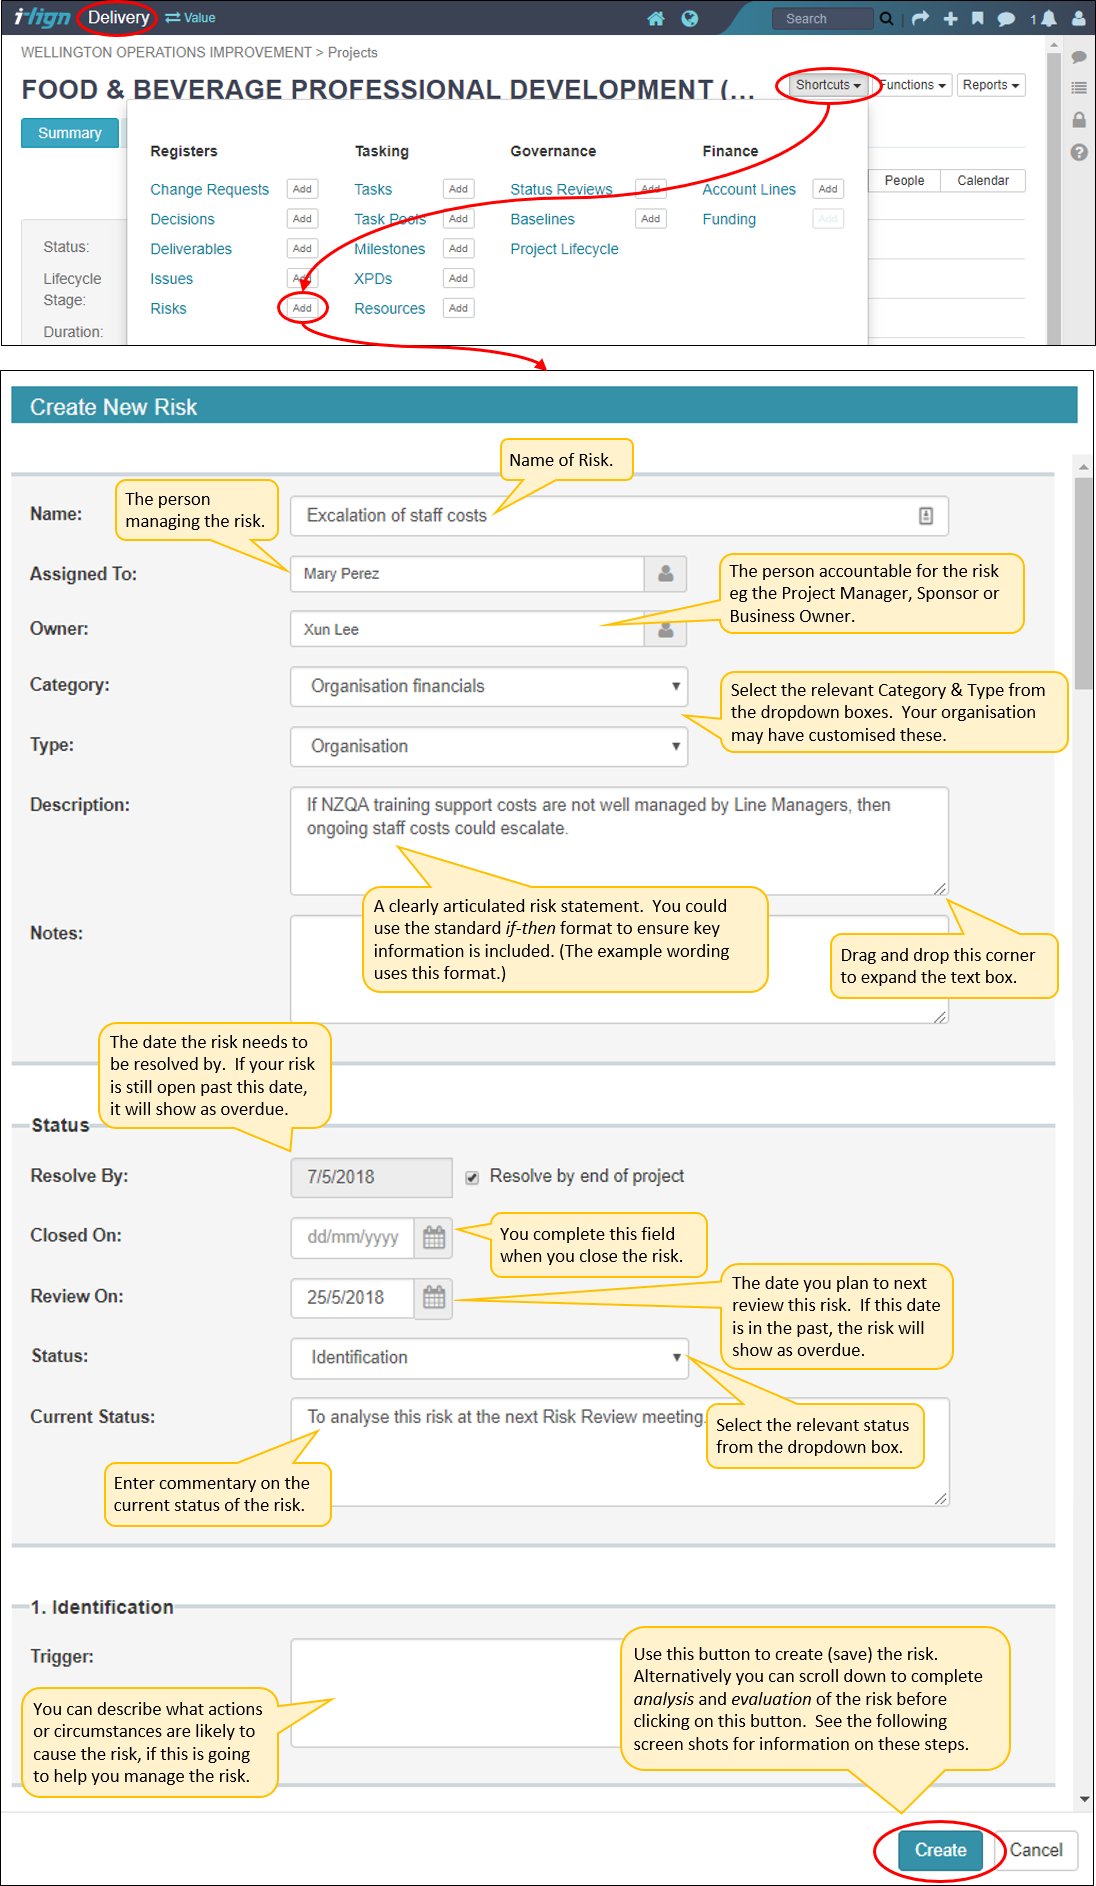Open the Project Lifecycle link

(564, 250)
